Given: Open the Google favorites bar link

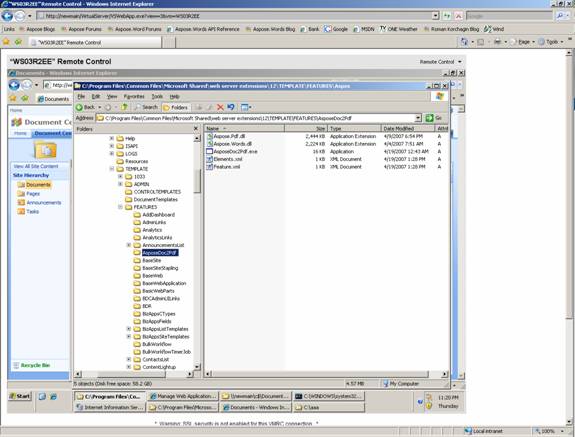Looking at the screenshot, I should [336, 29].
